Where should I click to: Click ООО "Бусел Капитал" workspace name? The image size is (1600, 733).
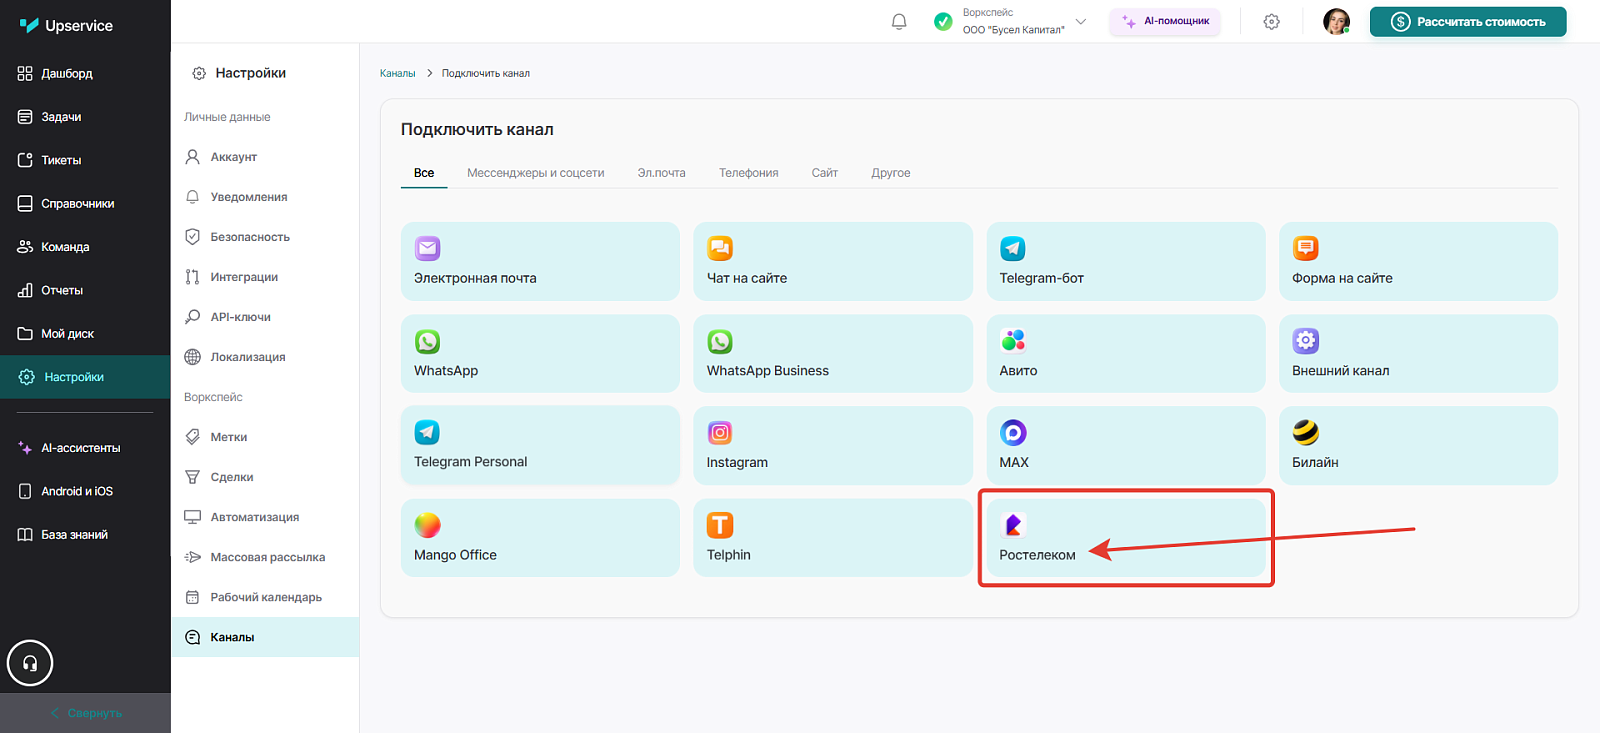coord(1014,30)
